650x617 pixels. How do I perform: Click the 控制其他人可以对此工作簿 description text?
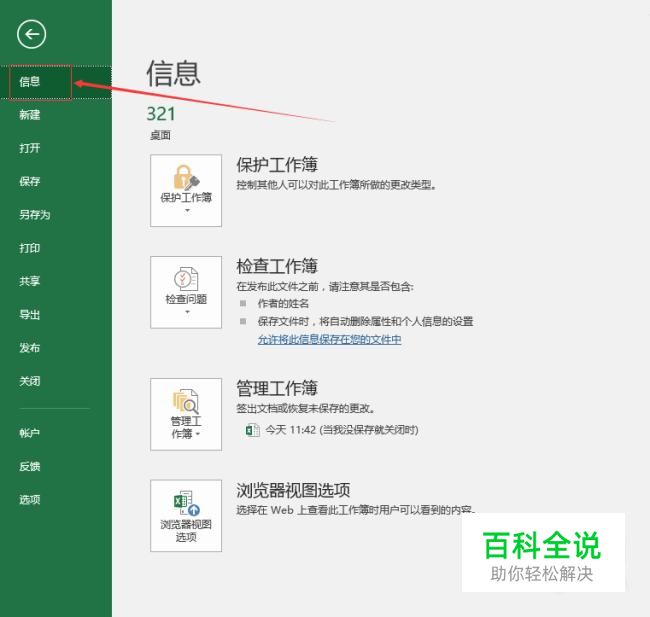click(x=336, y=185)
